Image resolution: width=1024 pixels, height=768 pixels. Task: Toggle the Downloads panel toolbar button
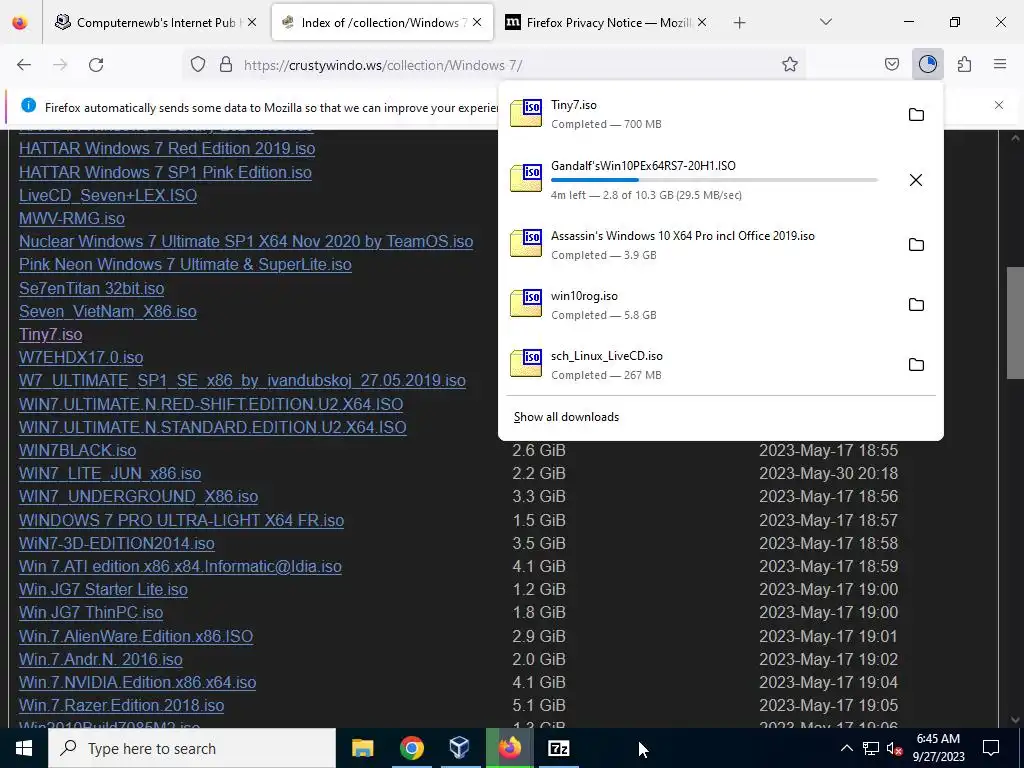click(927, 65)
